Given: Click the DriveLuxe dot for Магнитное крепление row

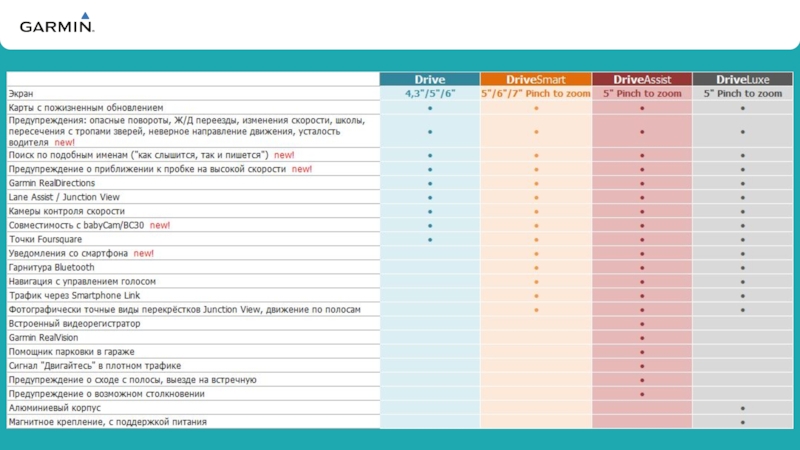Looking at the screenshot, I should point(743,422).
